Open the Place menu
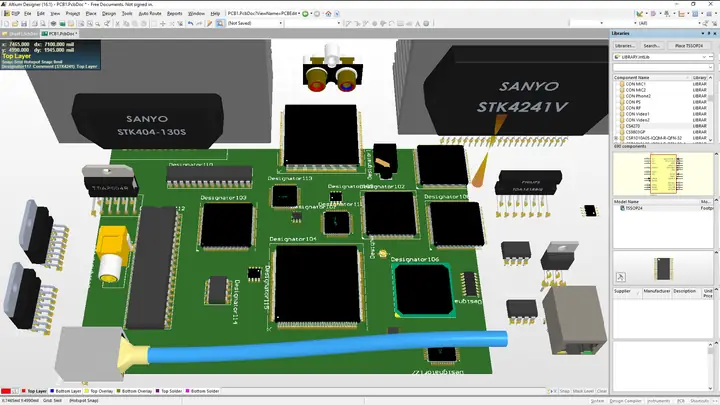The width and height of the screenshot is (720, 405). 91,14
